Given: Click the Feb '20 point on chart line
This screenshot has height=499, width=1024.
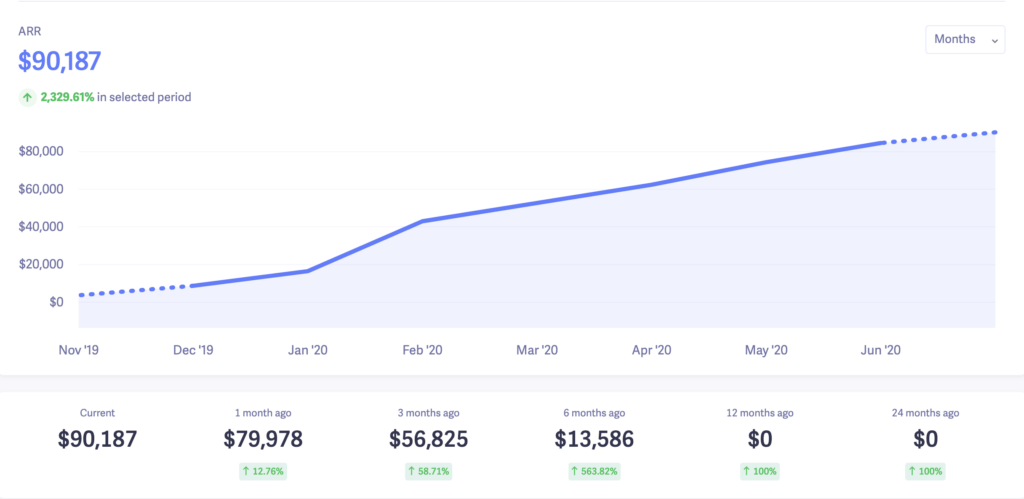Looking at the screenshot, I should click(423, 221).
